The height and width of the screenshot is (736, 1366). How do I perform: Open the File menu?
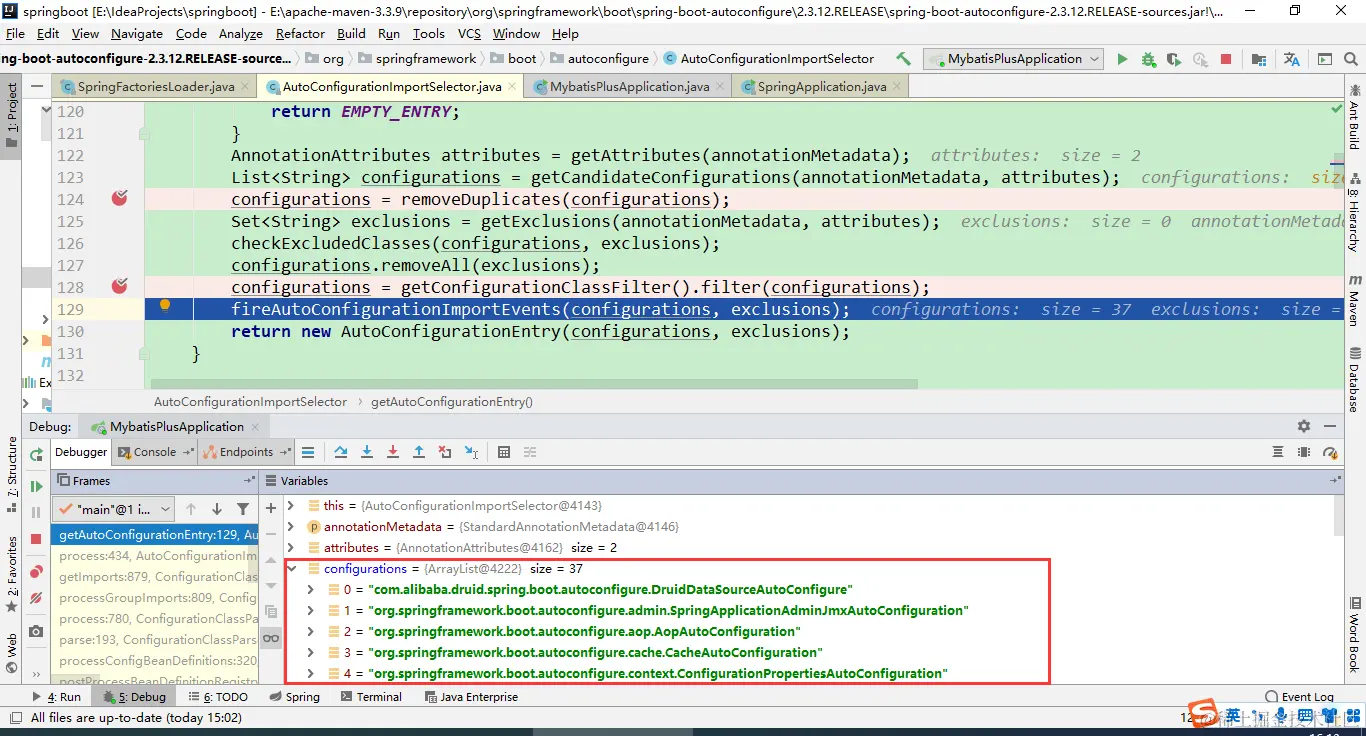[x=15, y=33]
